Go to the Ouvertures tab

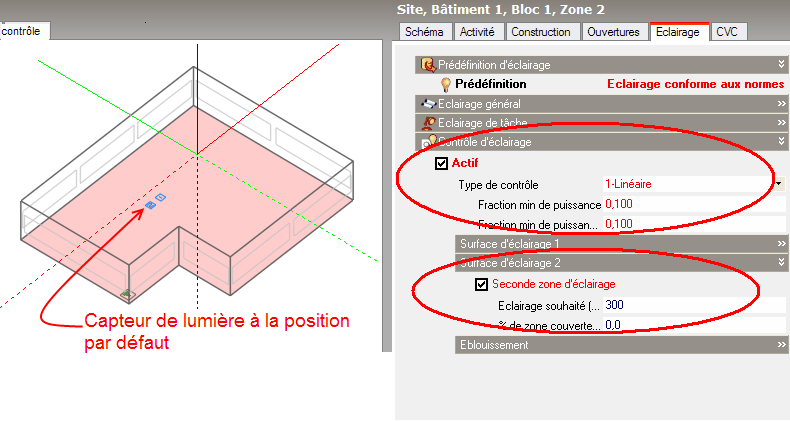pos(614,32)
